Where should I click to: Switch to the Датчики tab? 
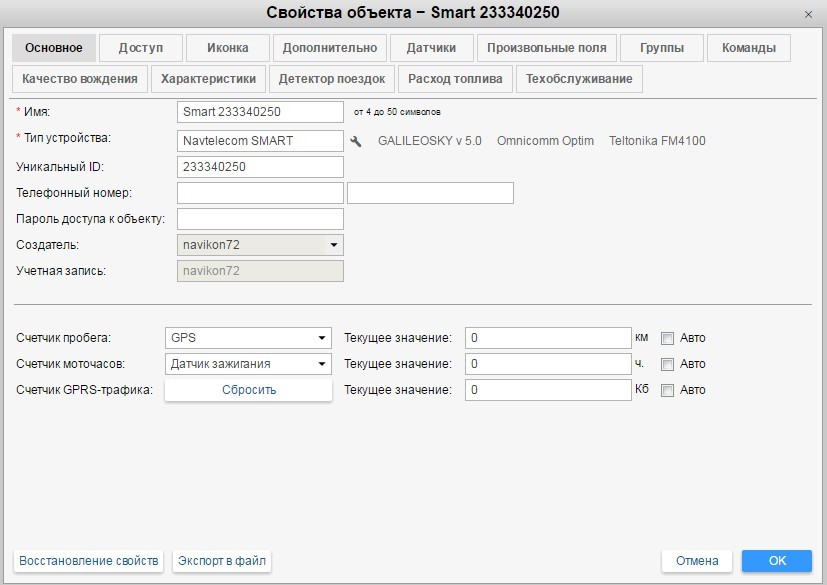[431, 48]
